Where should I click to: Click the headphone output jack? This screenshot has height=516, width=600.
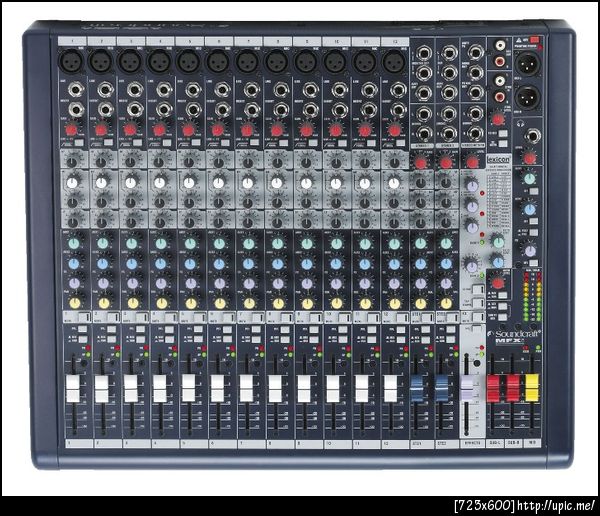pyautogui.click(x=533, y=136)
